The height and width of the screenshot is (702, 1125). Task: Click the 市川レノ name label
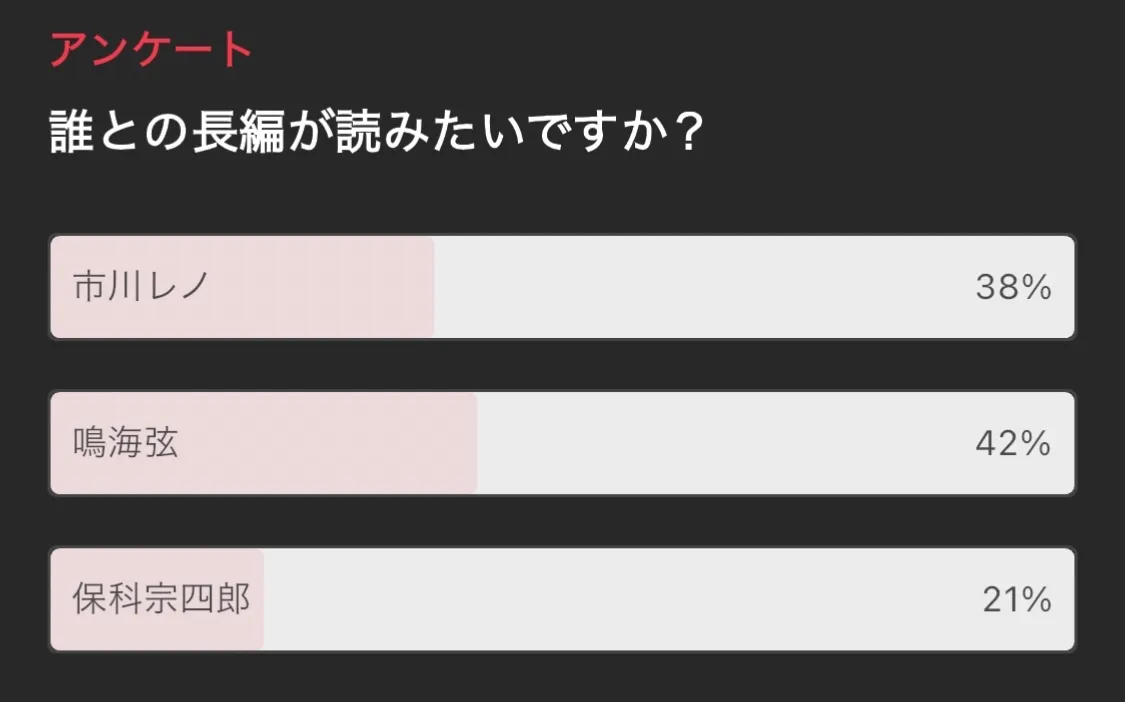click(x=141, y=287)
